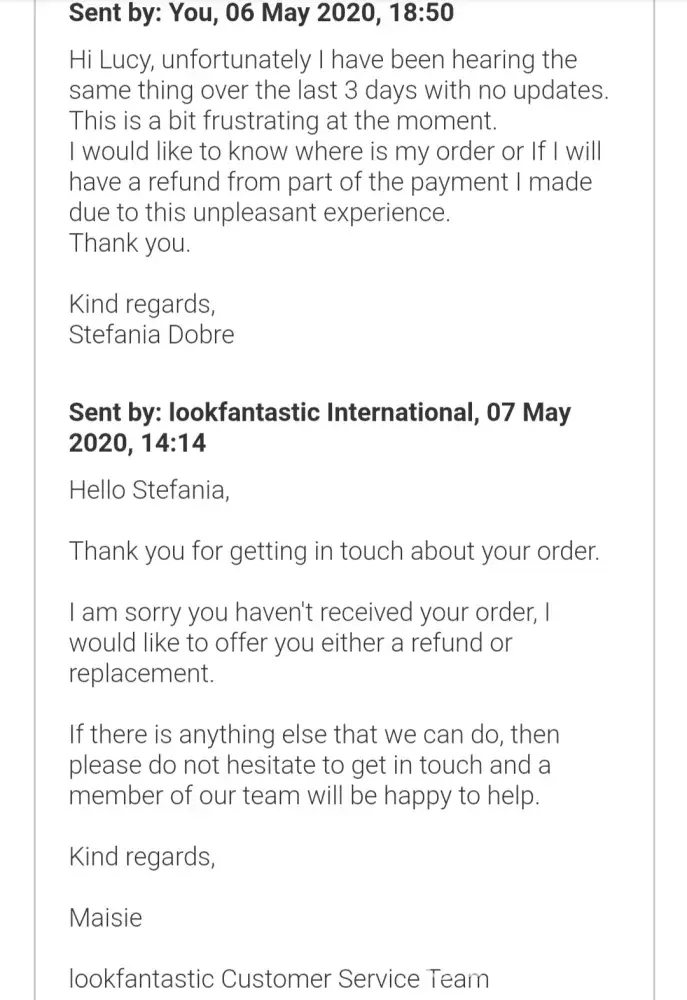This screenshot has height=1000, width=687.
Task: Open the "lookfantastic International" sender header
Action: [319, 412]
